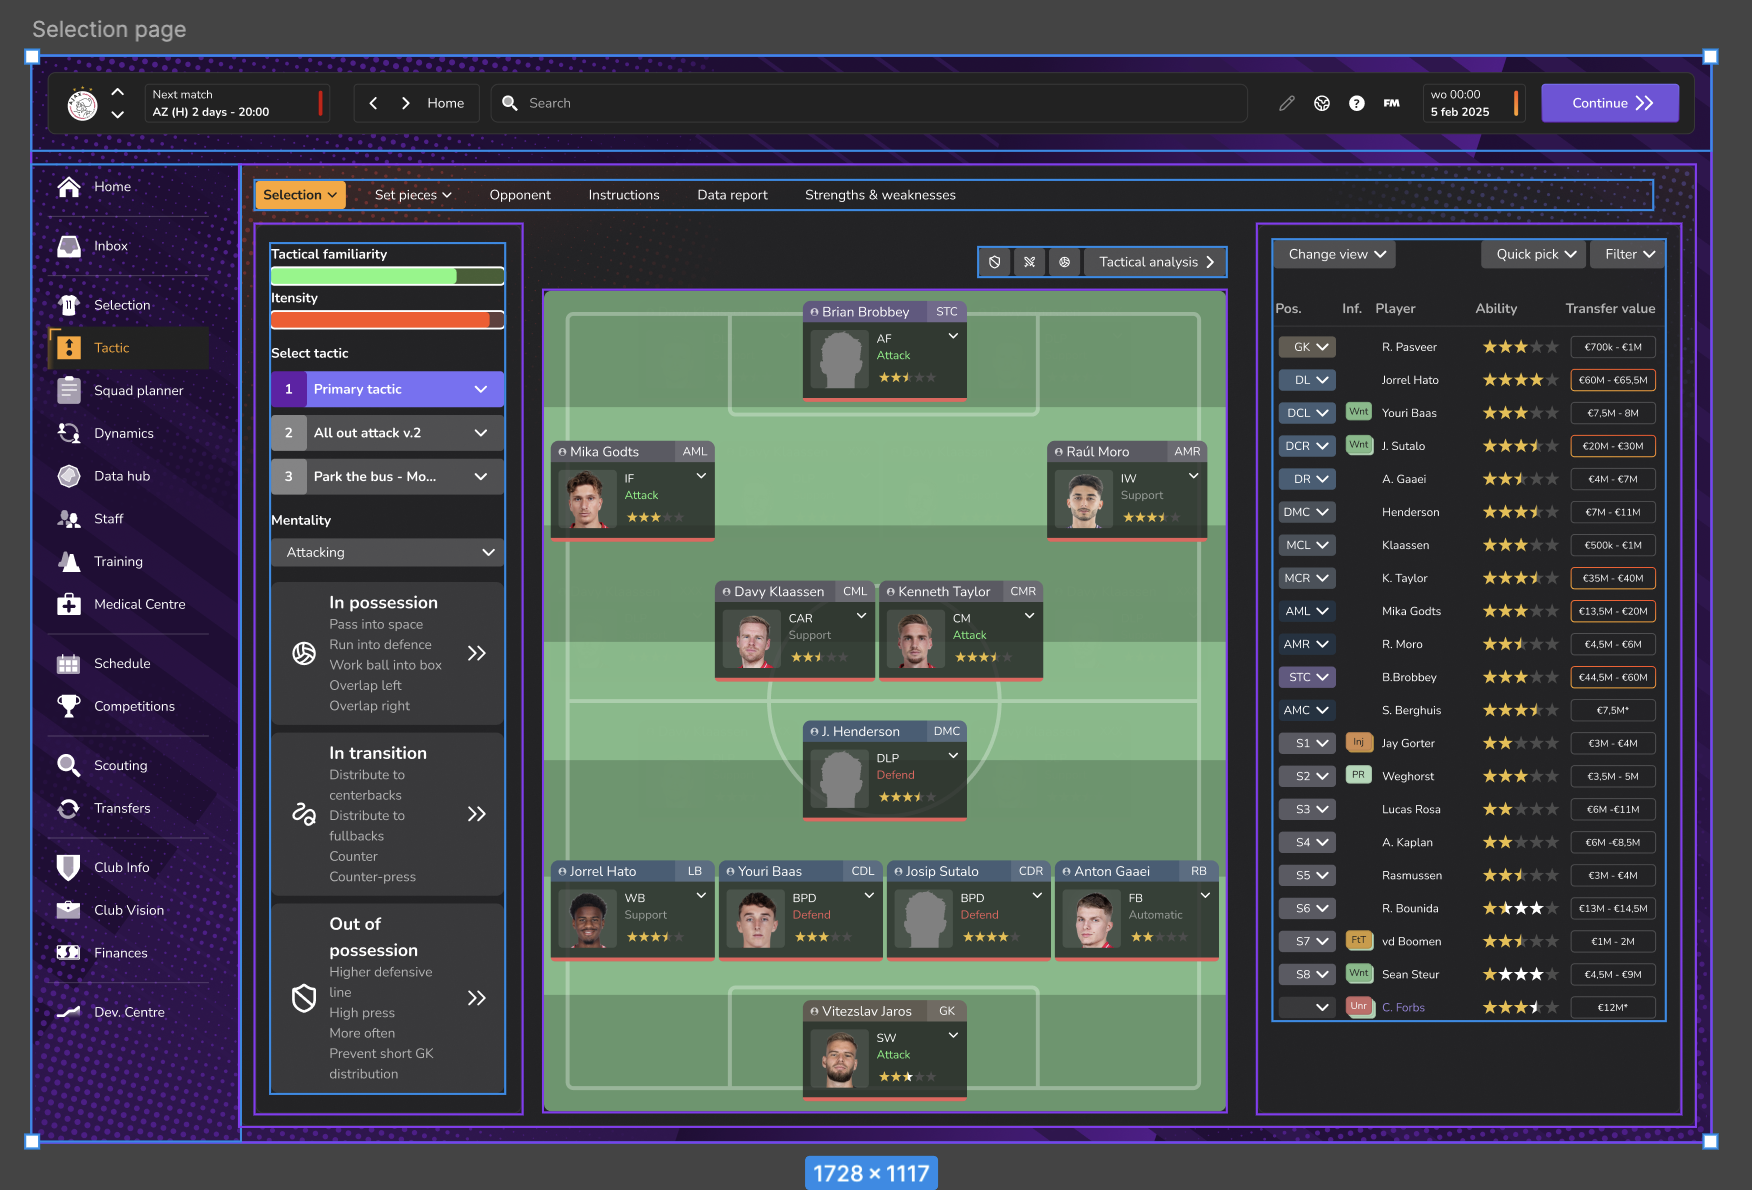Select the All out attack v.2 tactic
Viewport: 1752px width, 1190px height.
(x=387, y=433)
